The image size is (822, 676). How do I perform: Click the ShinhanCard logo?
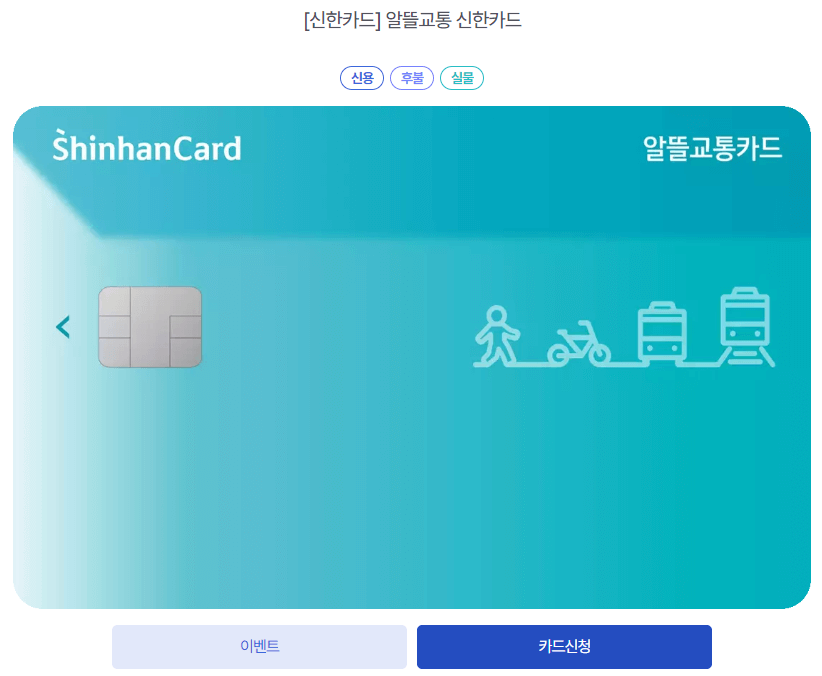pyautogui.click(x=147, y=146)
